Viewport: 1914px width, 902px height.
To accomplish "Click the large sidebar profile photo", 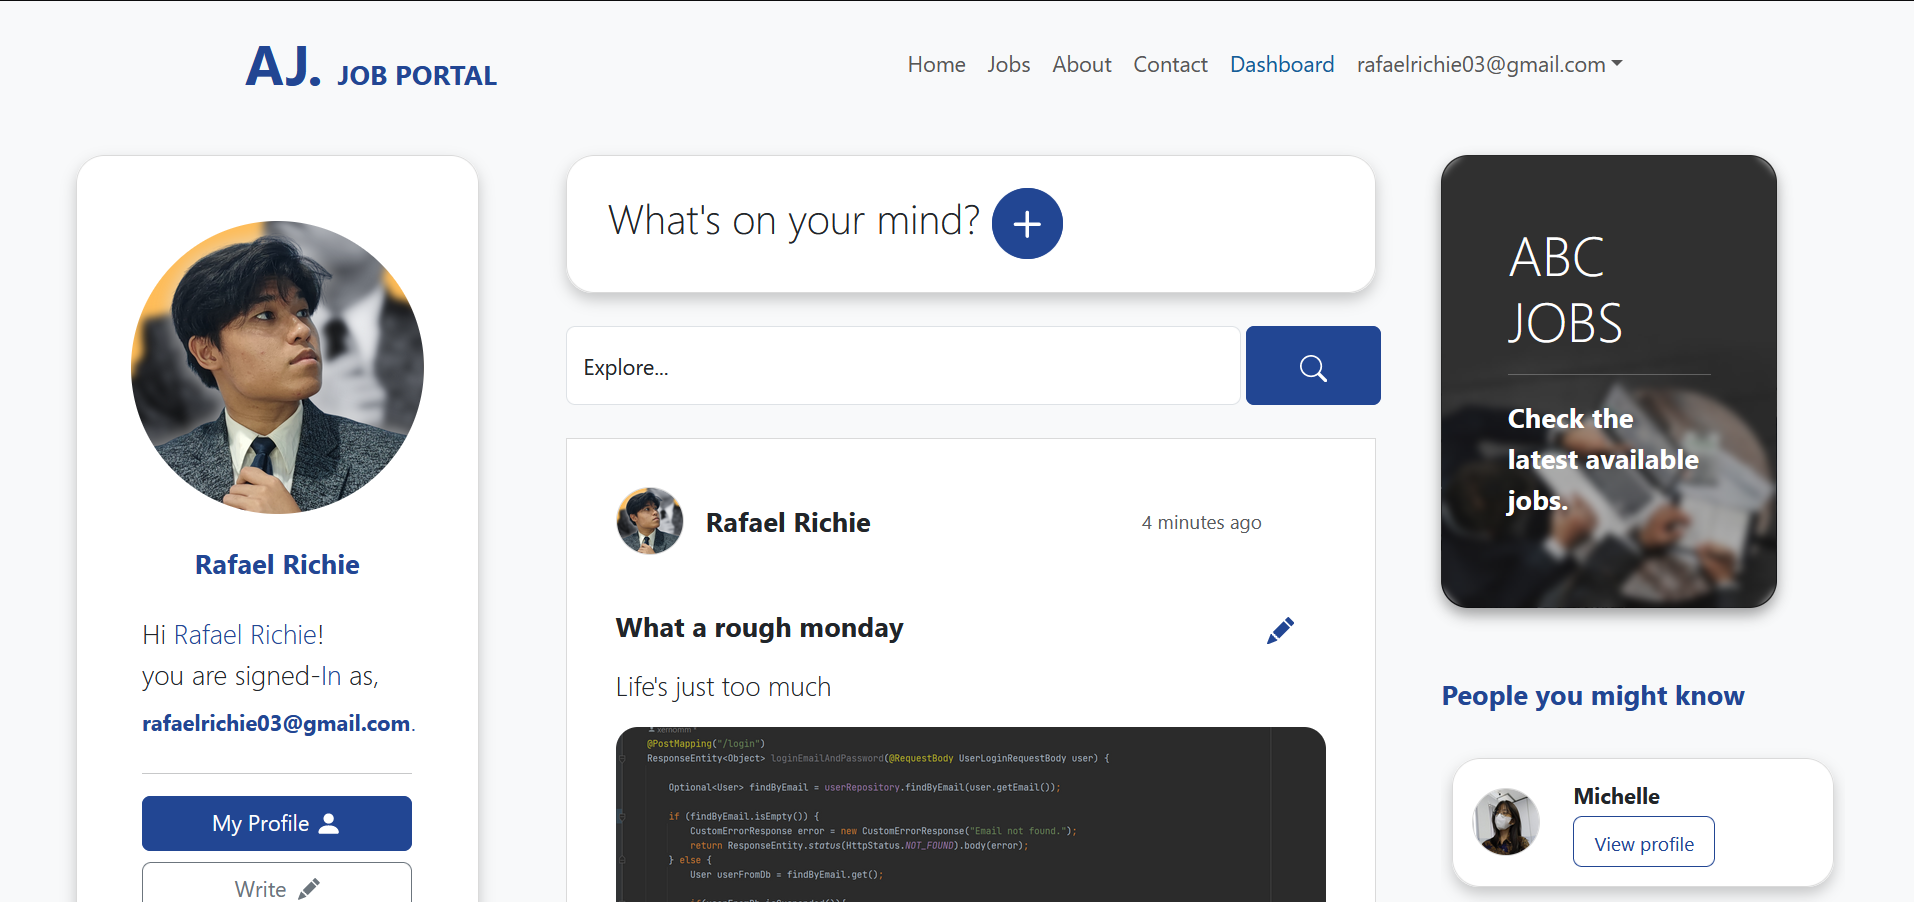I will coord(277,367).
